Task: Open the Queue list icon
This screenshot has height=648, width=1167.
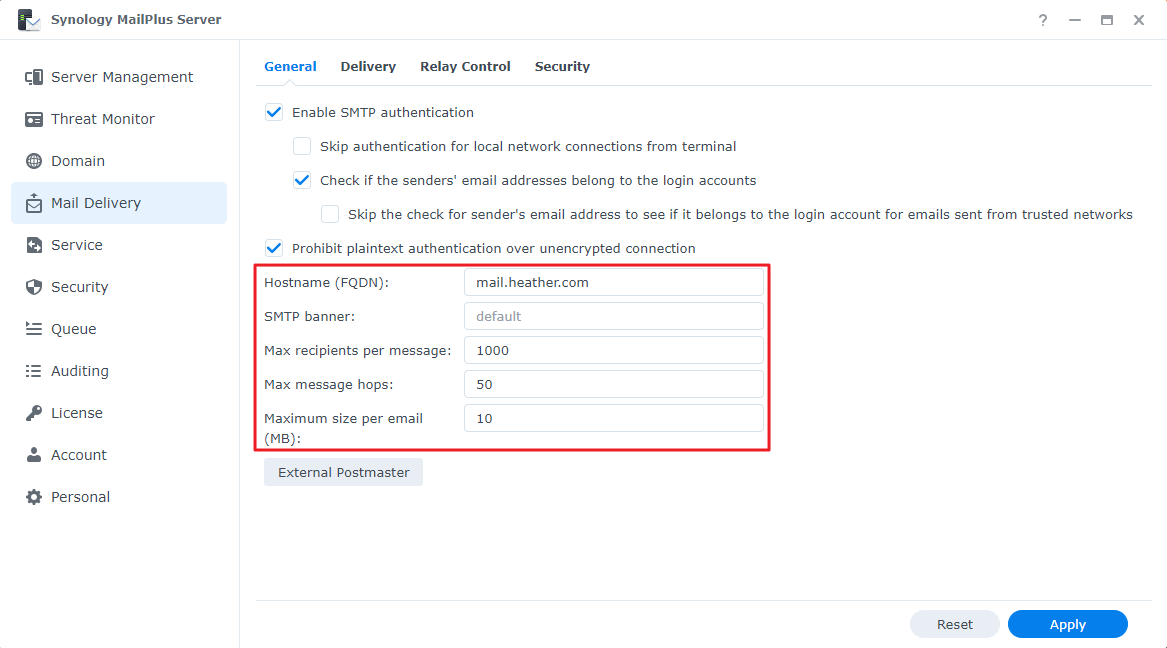Action: click(34, 328)
